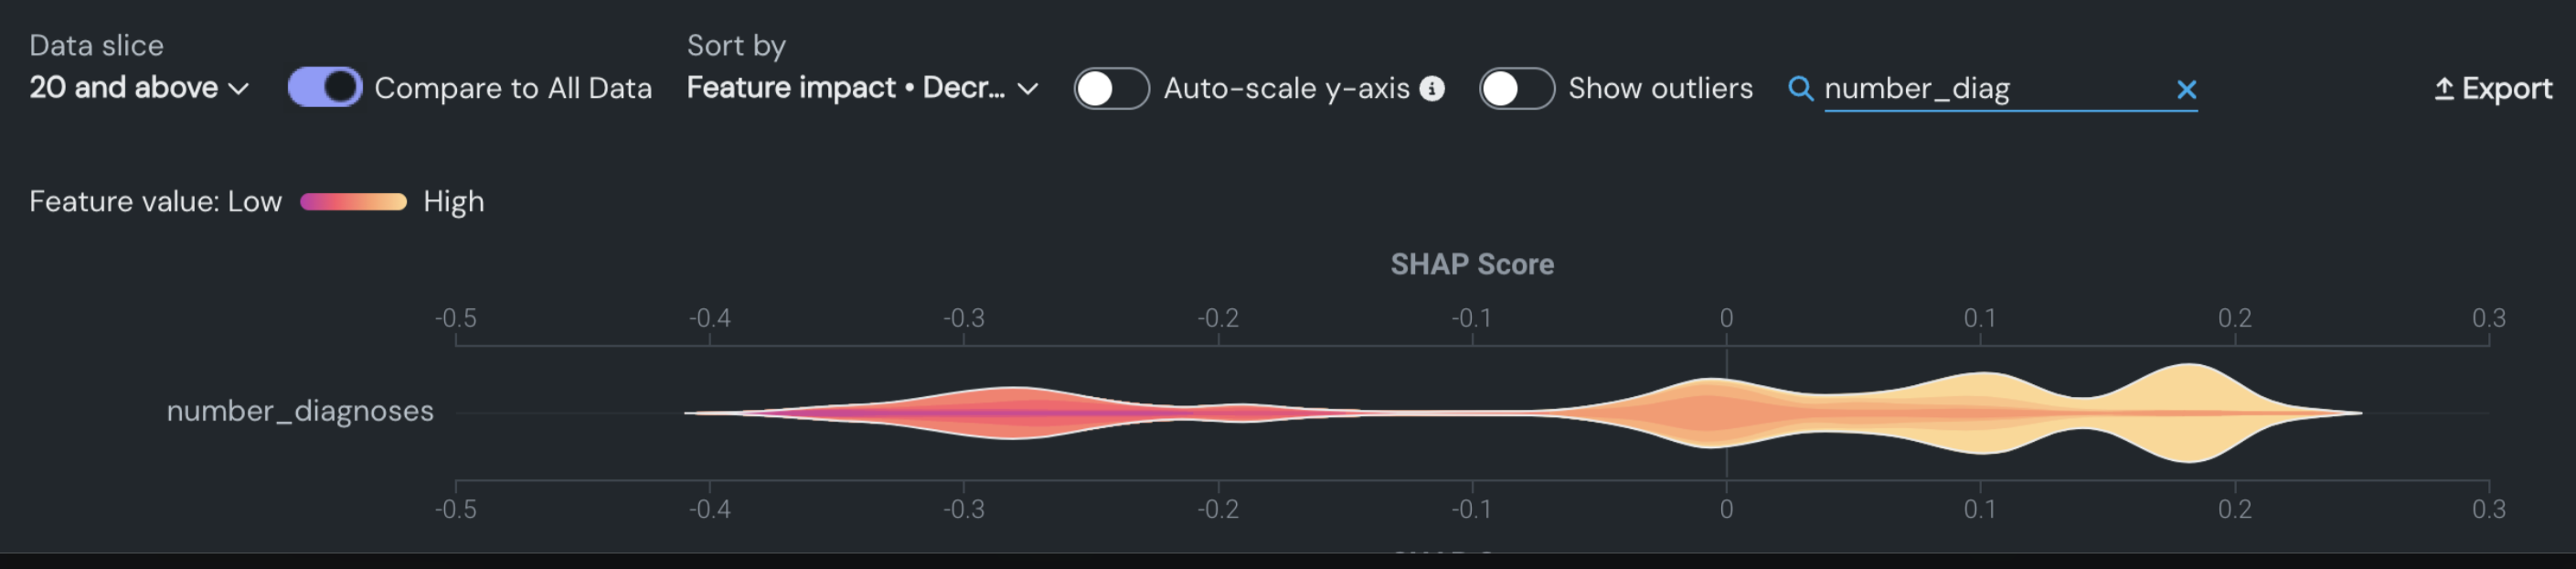Click the Feature value gradient legend bar
Viewport: 2576px width, 569px height.
click(354, 202)
